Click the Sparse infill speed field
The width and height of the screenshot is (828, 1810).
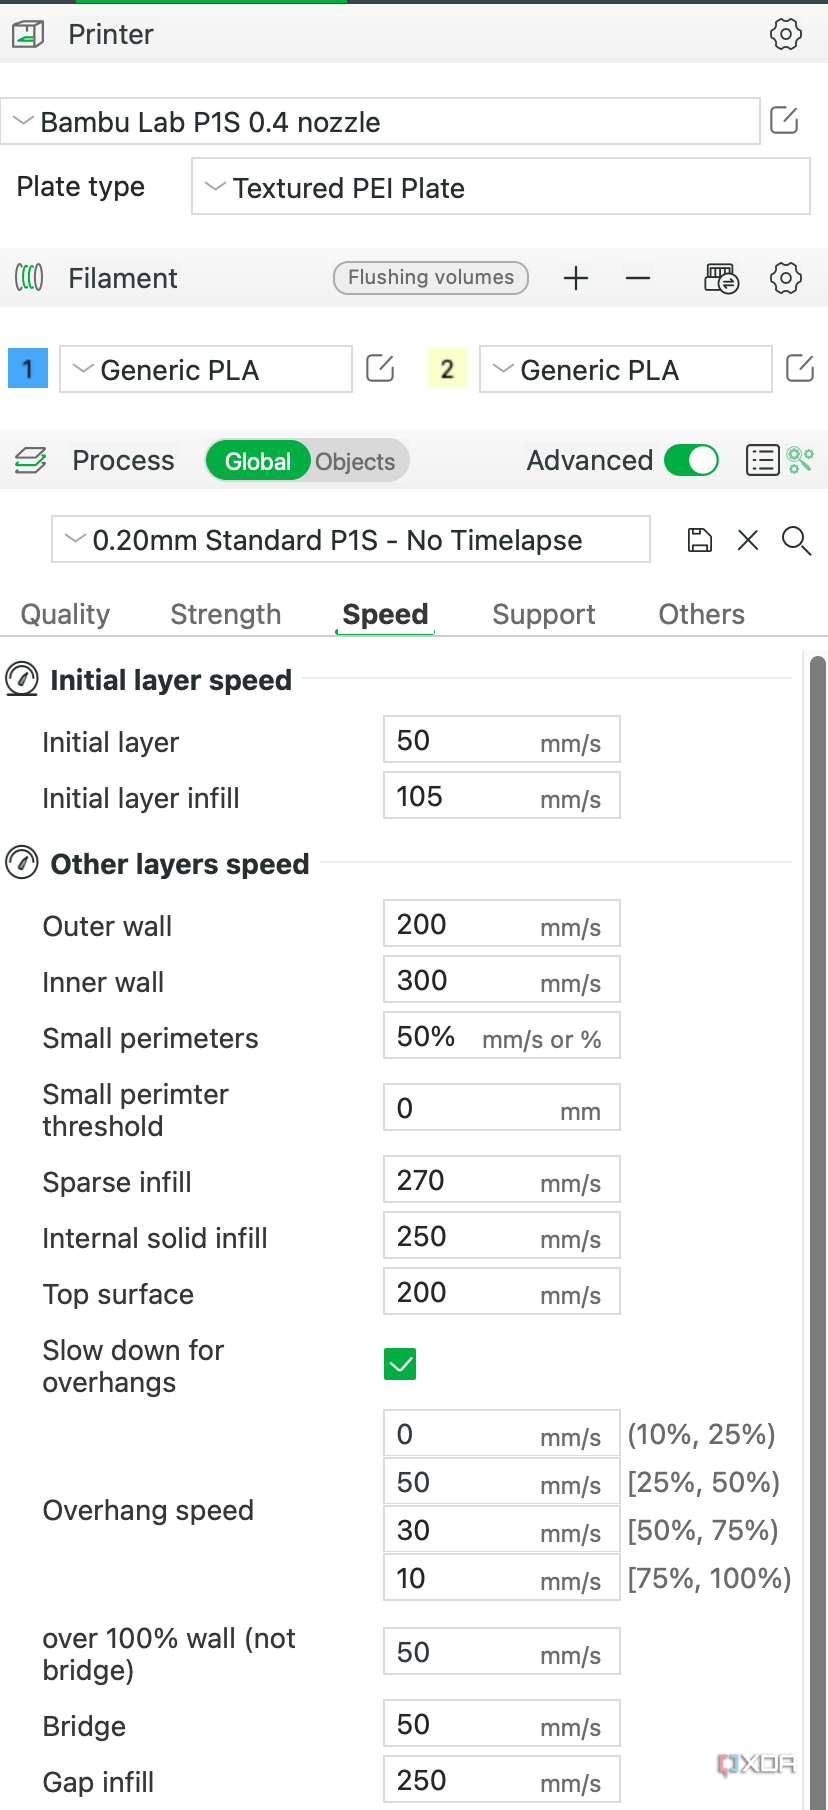pos(502,1180)
